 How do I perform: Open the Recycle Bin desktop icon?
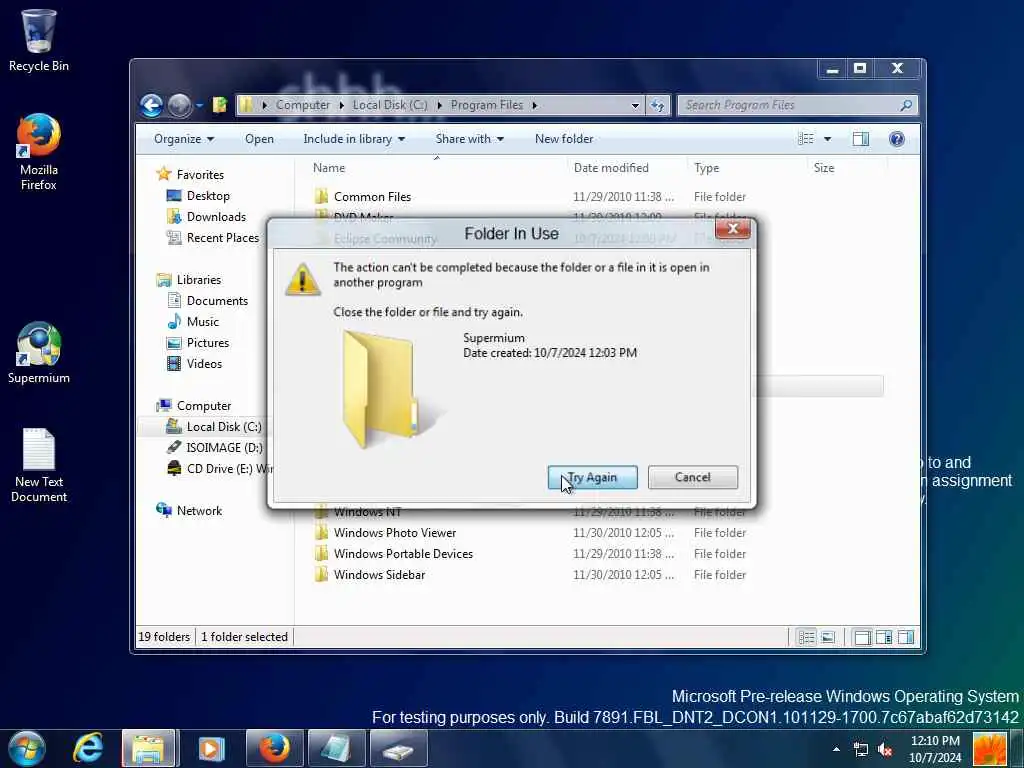click(39, 40)
